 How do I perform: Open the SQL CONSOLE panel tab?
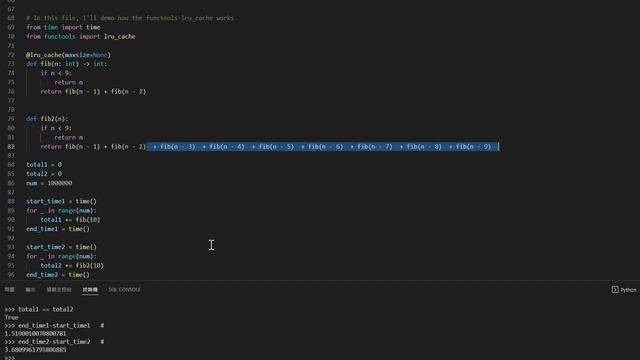click(x=124, y=289)
